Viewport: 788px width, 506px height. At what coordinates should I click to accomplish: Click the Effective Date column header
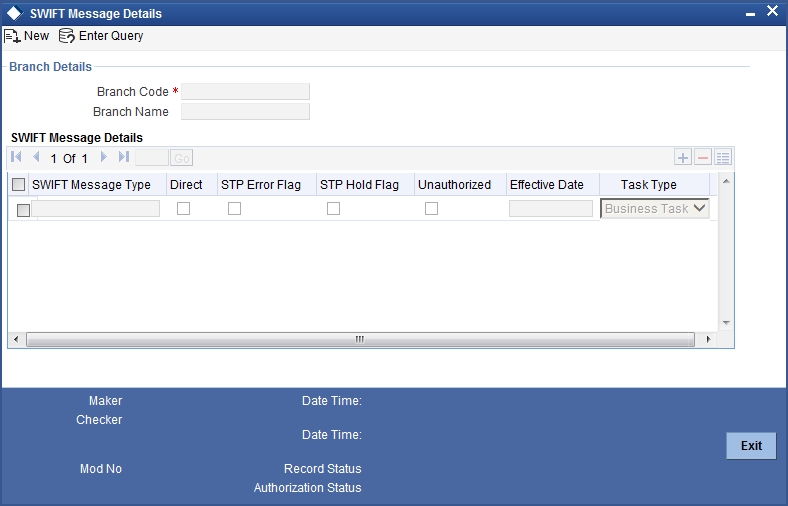click(547, 184)
